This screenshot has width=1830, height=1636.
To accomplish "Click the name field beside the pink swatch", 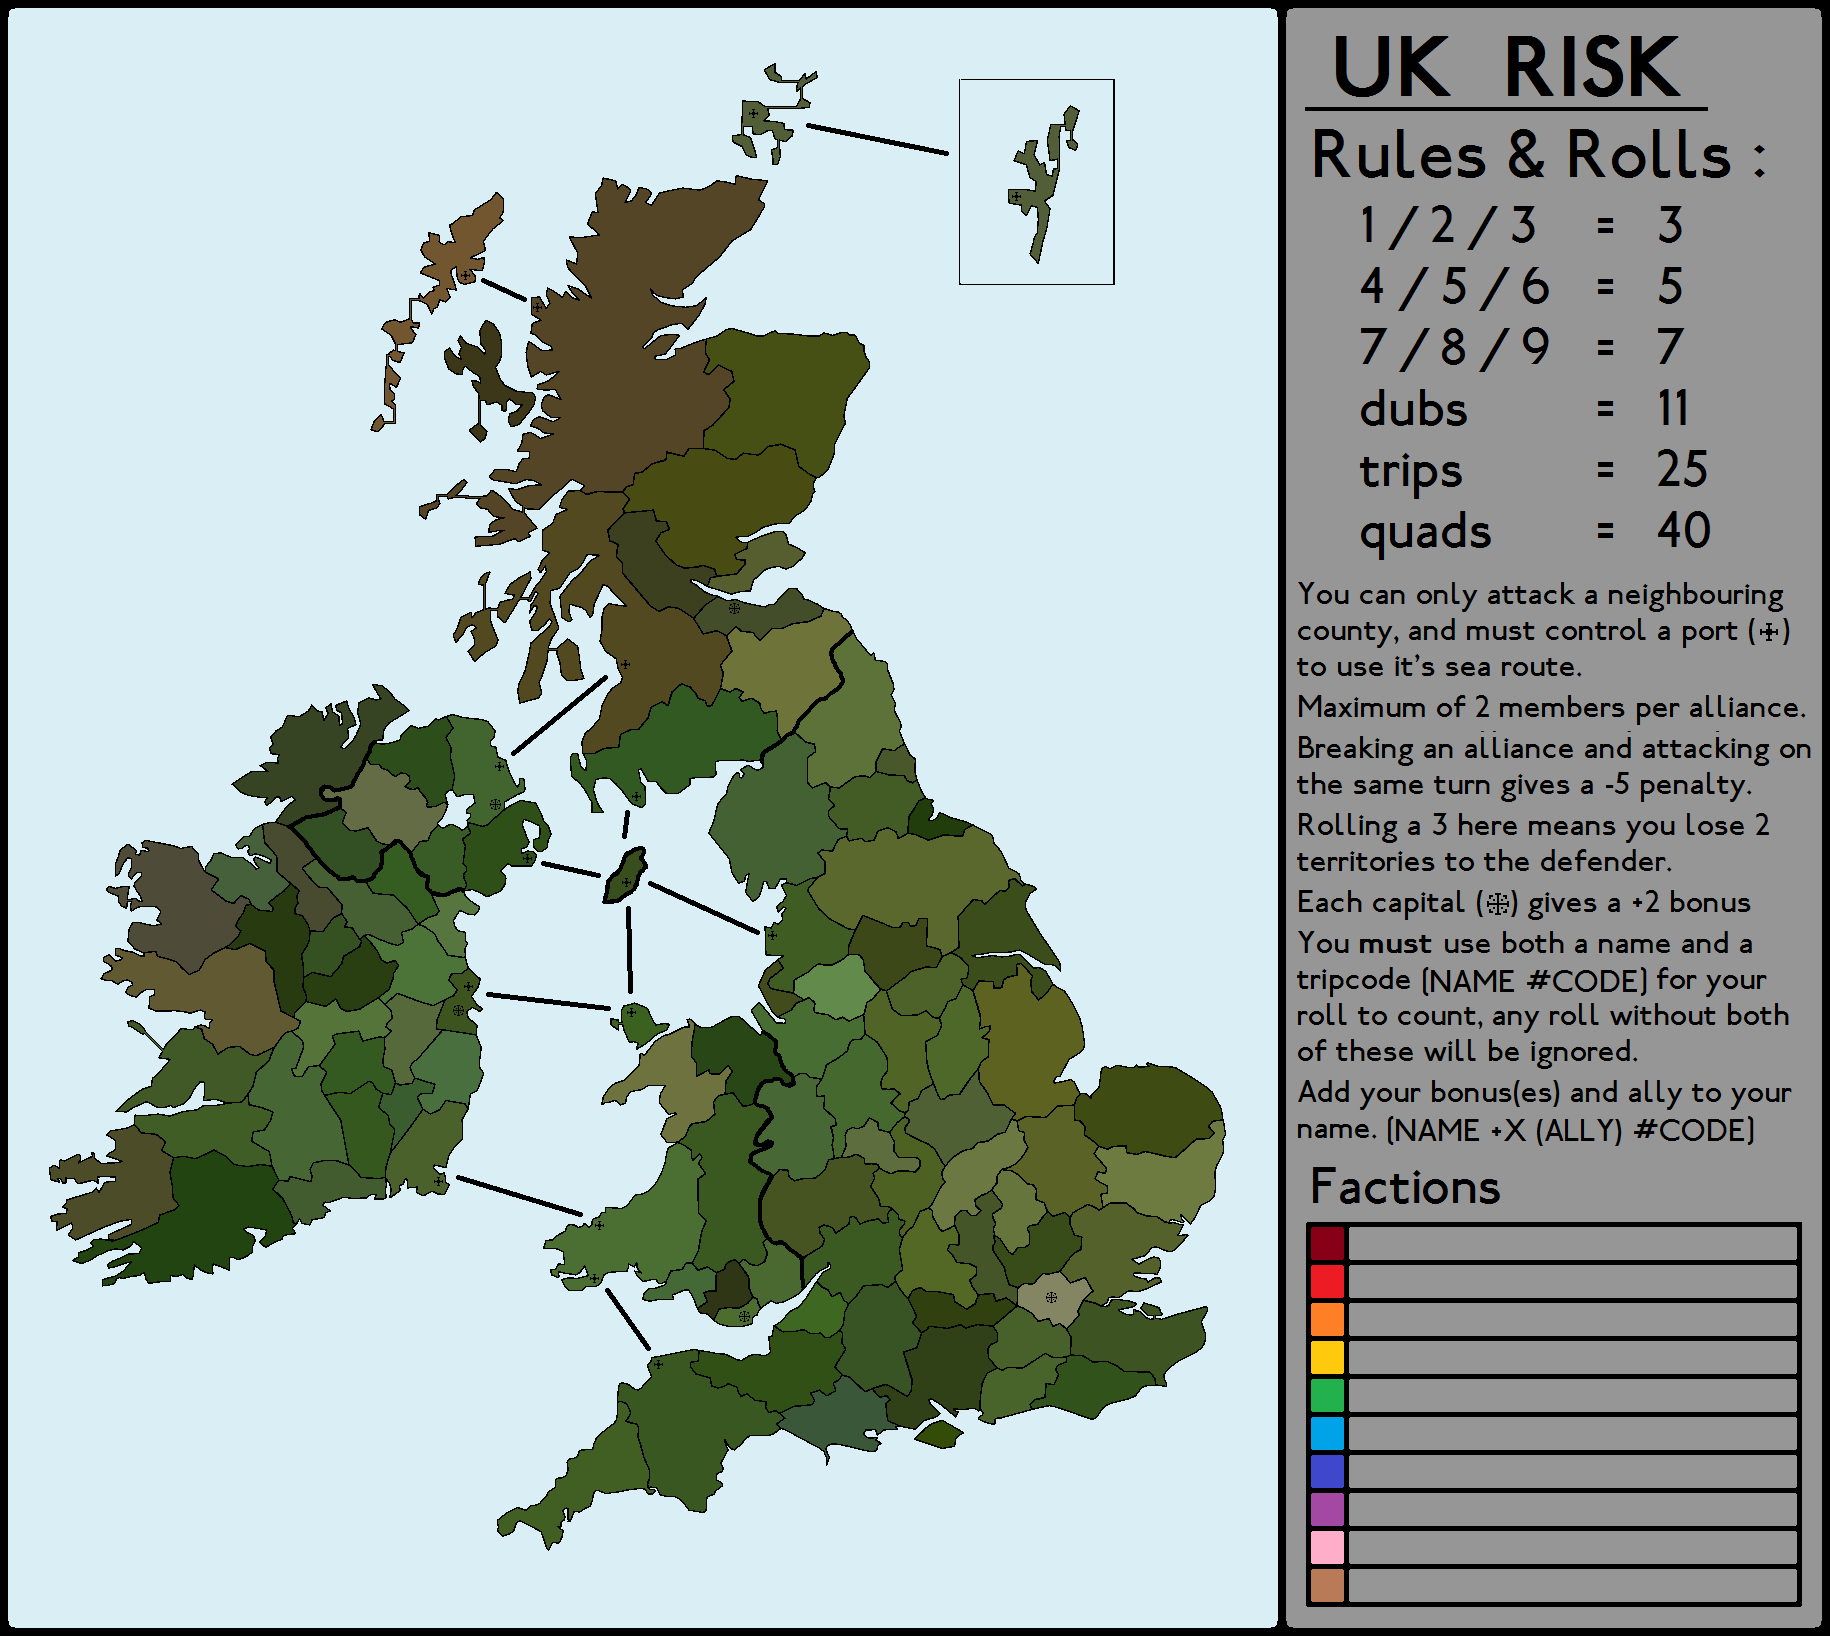I will [1573, 1548].
